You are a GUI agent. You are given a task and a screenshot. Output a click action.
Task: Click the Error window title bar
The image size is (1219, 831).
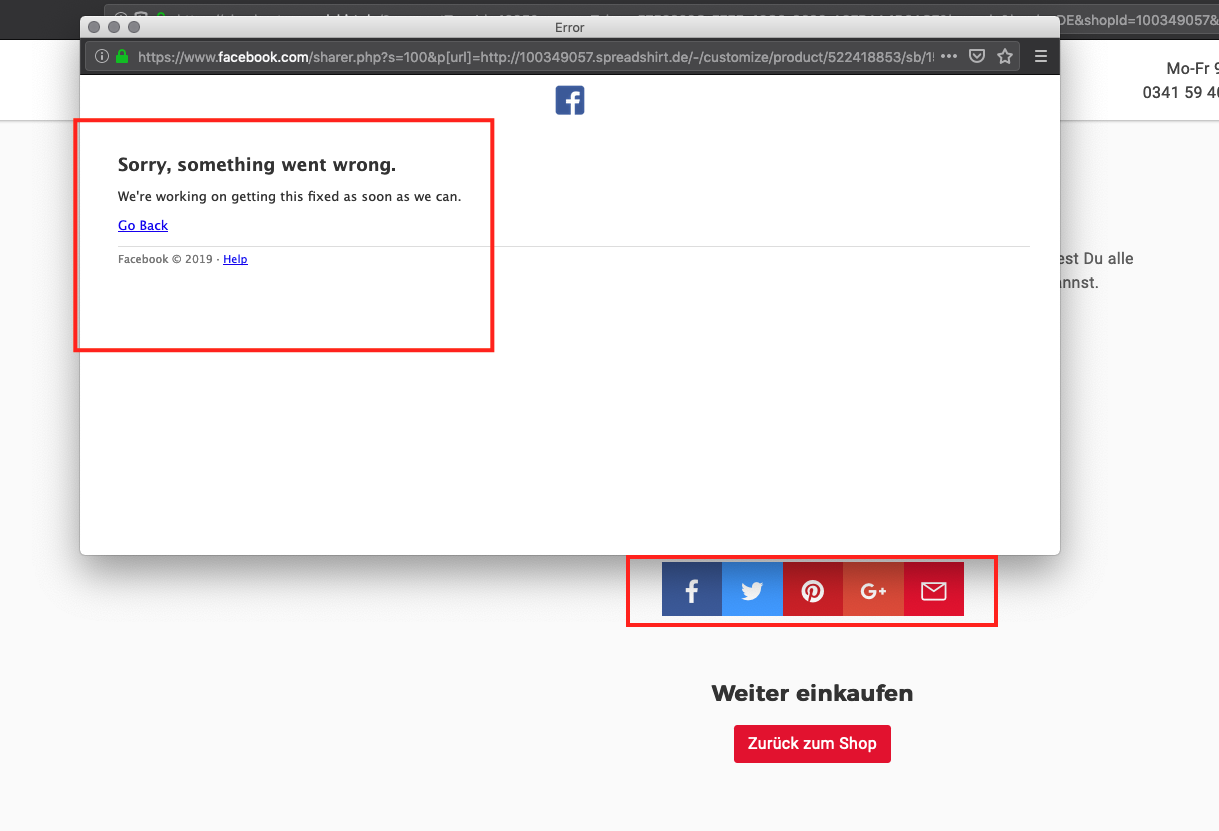tap(569, 27)
